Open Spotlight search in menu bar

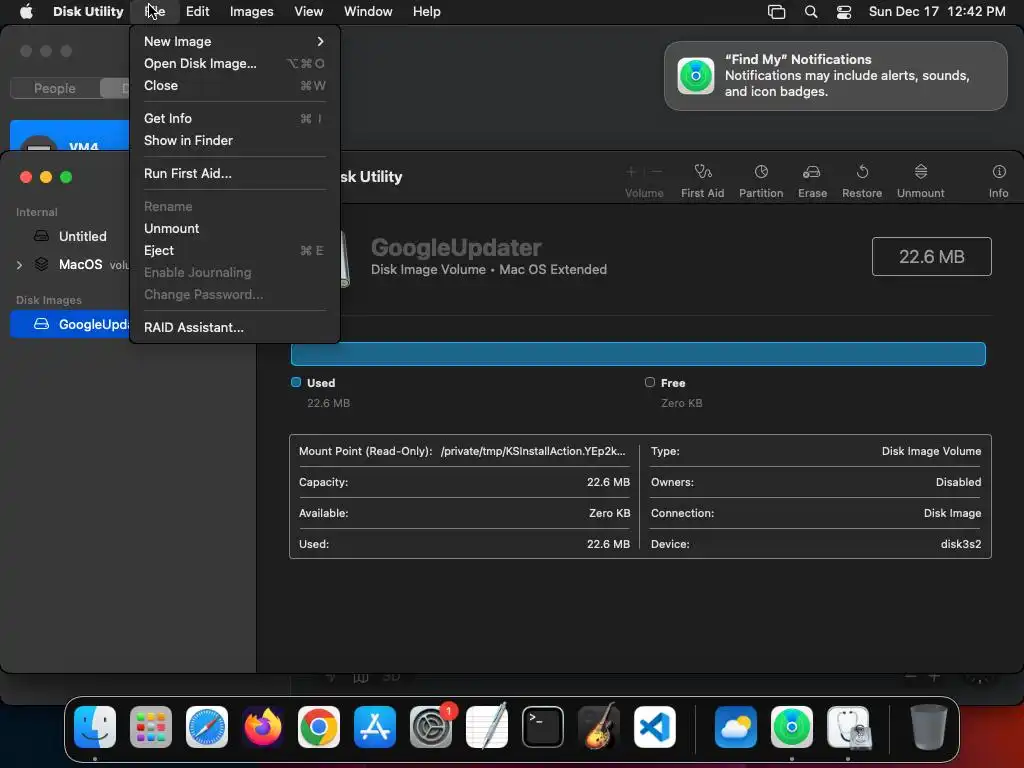point(810,12)
